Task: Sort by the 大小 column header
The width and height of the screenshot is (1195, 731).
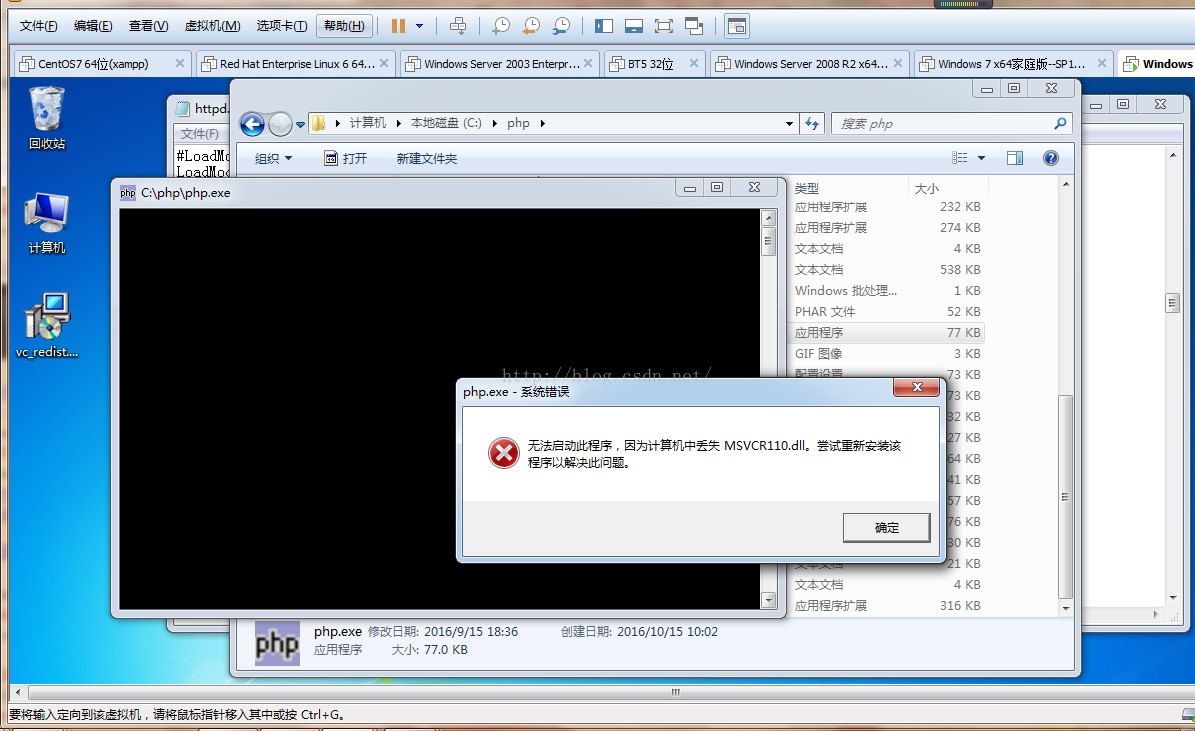Action: [948, 188]
